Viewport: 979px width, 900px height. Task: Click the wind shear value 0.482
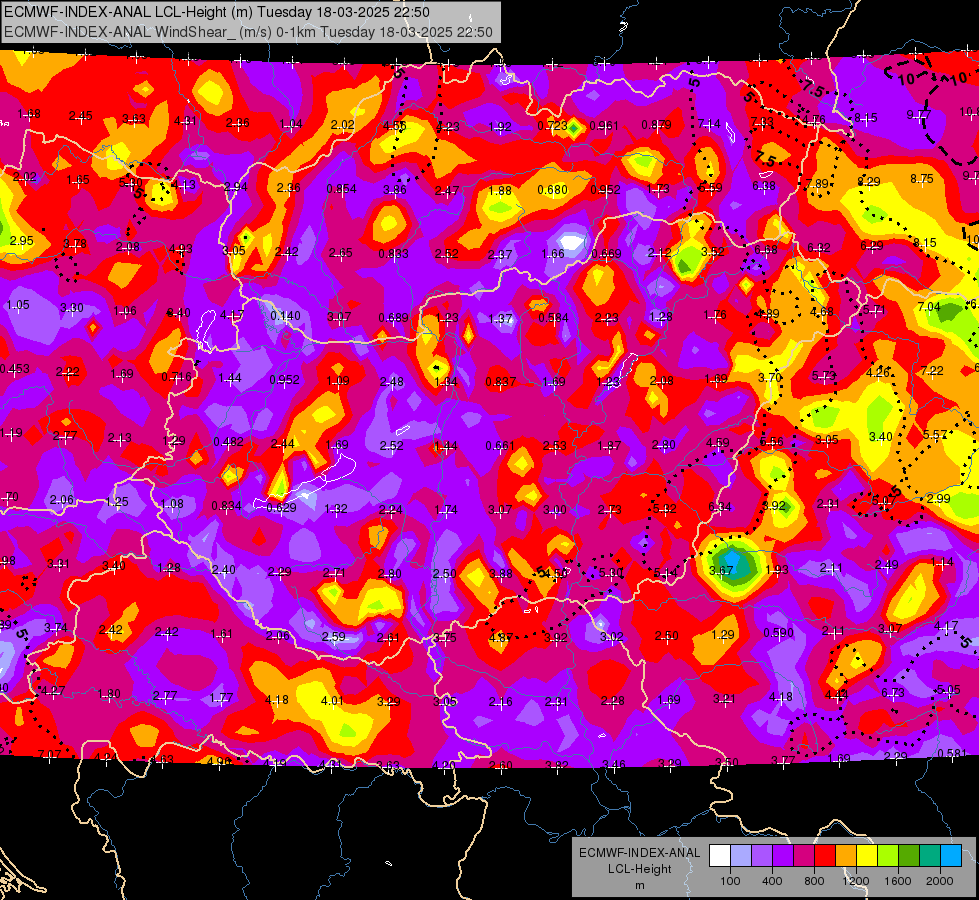pos(229,442)
